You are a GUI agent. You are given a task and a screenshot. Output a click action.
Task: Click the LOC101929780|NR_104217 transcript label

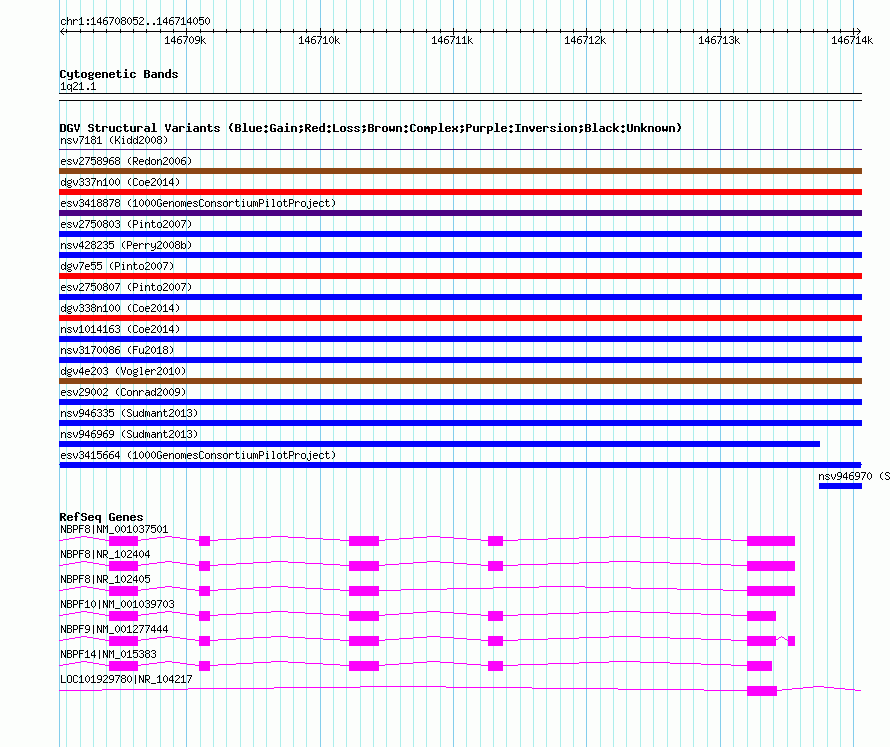126,679
